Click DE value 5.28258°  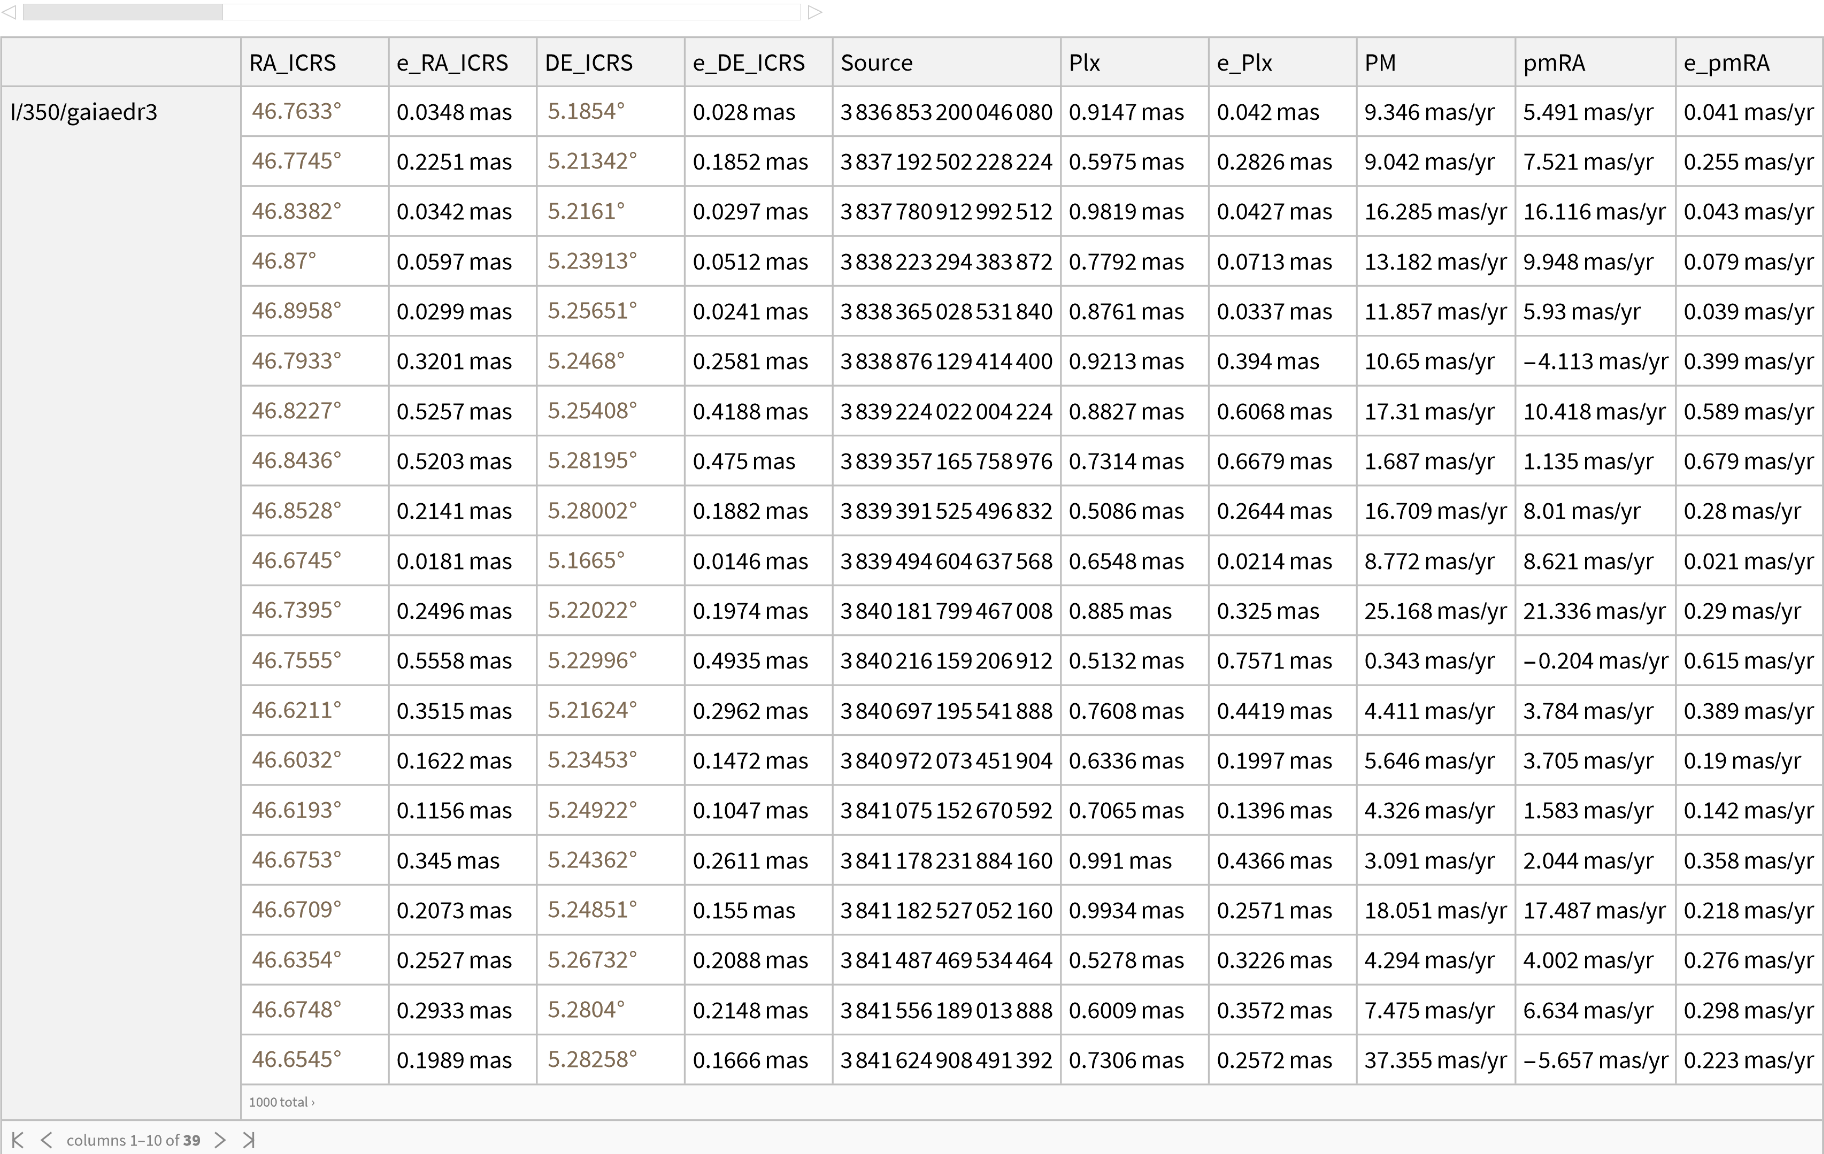(x=592, y=1060)
